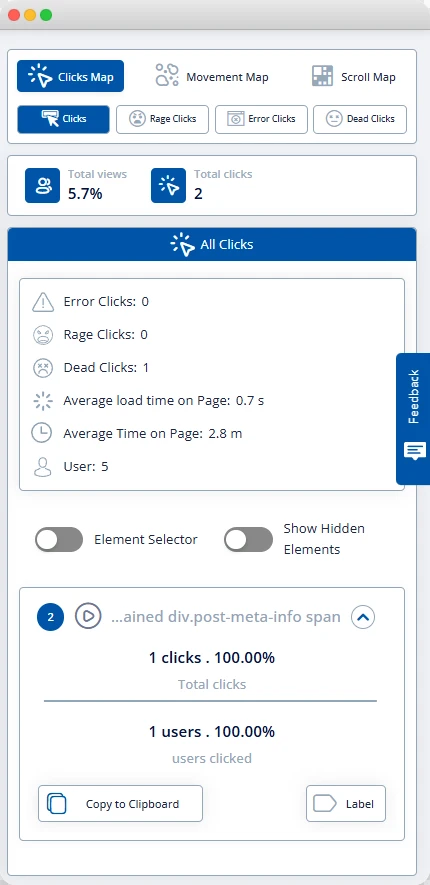430x885 pixels.
Task: Click the Rage Clicks angry face icon
Action: tap(43, 335)
